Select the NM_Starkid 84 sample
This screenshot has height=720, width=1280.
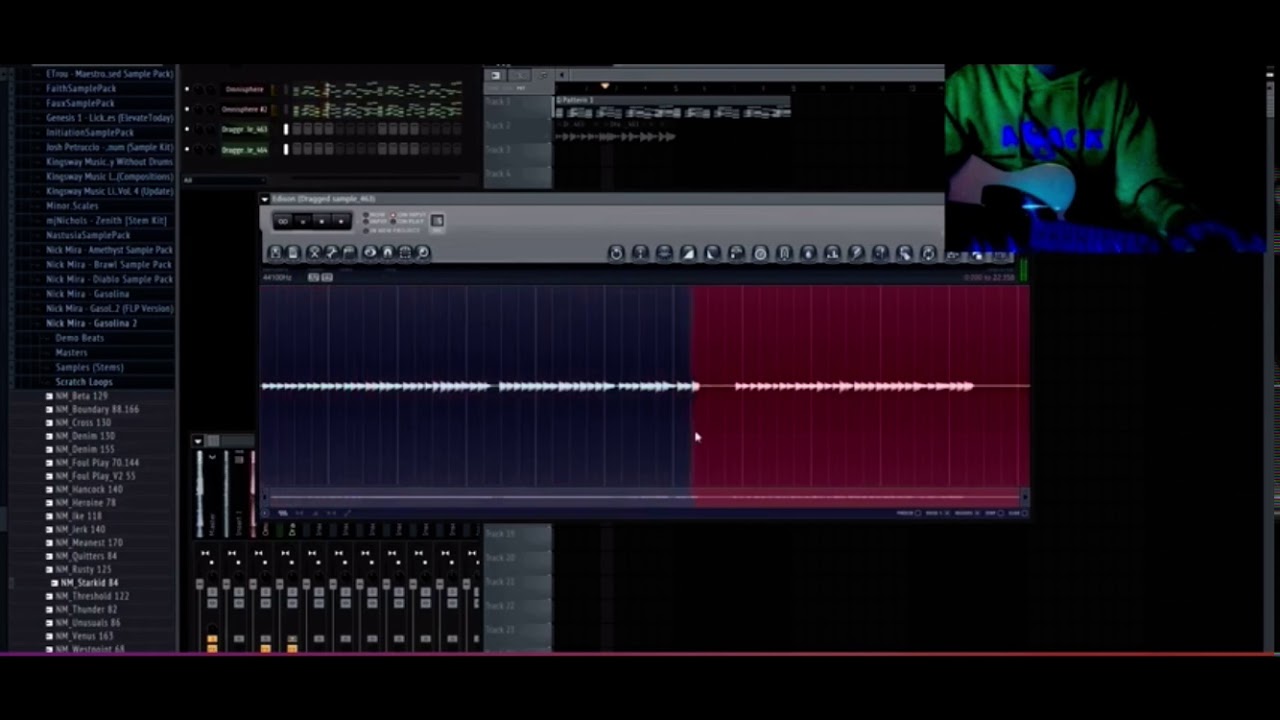[x=89, y=582]
